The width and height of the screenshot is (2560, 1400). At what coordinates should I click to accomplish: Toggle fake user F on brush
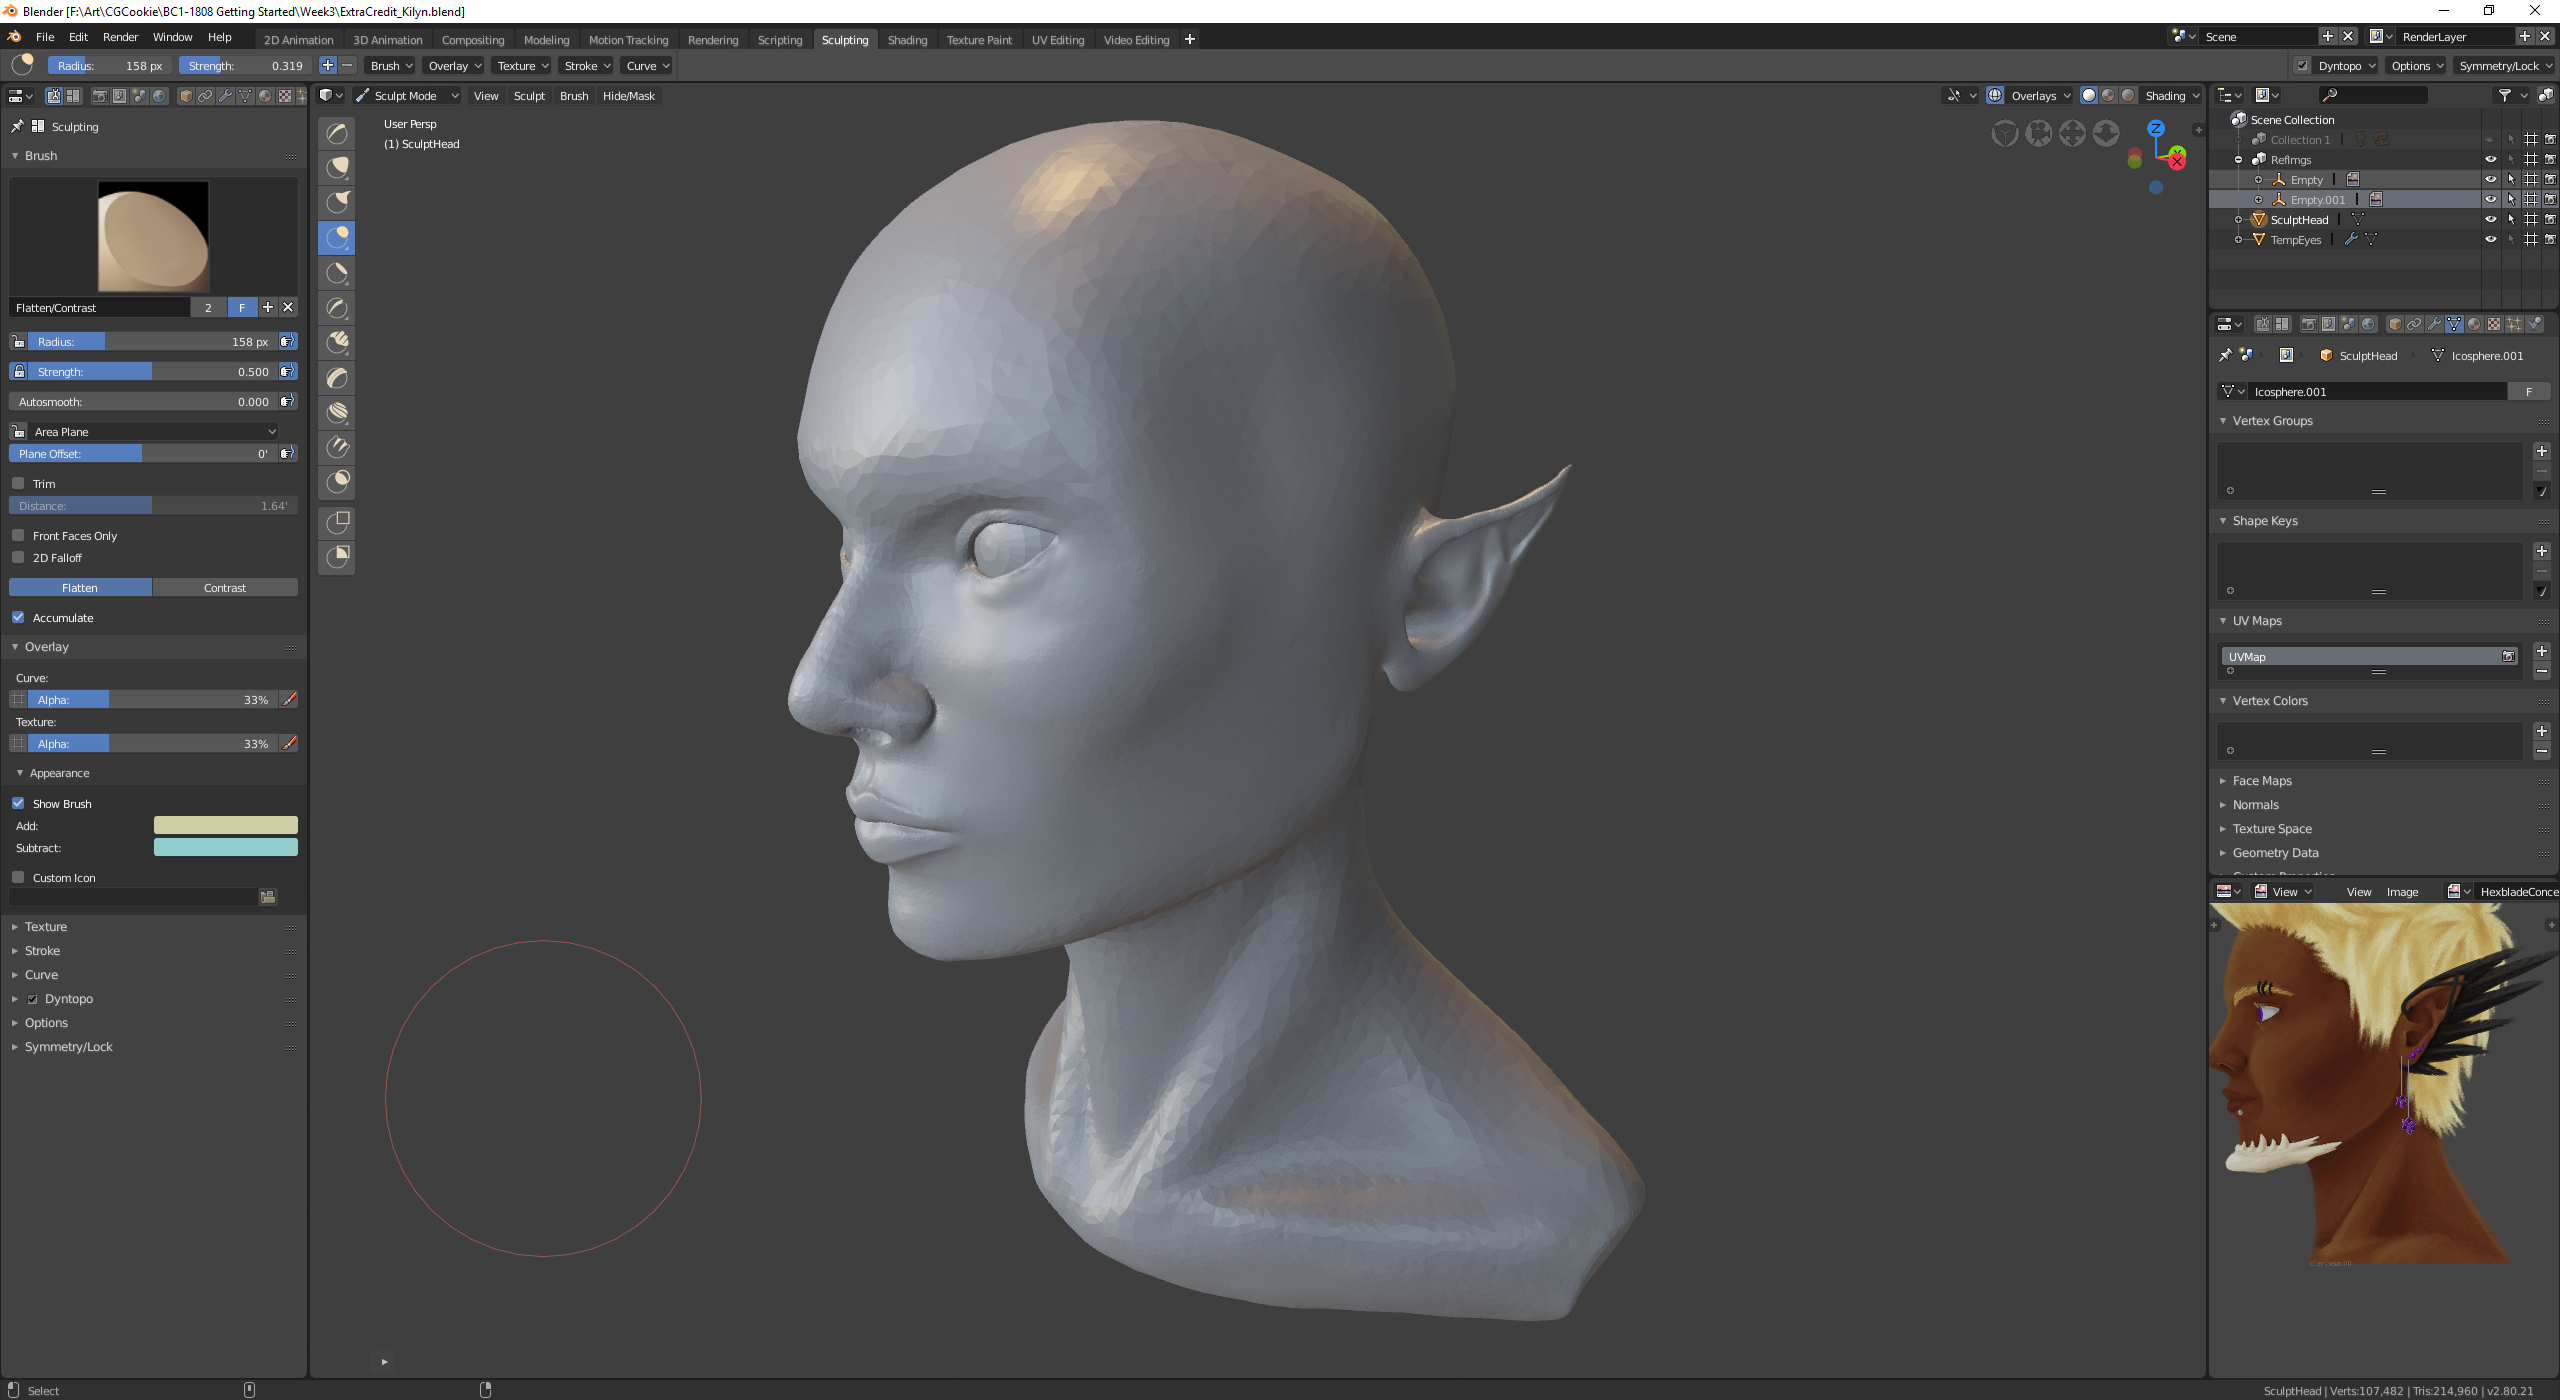tap(242, 307)
